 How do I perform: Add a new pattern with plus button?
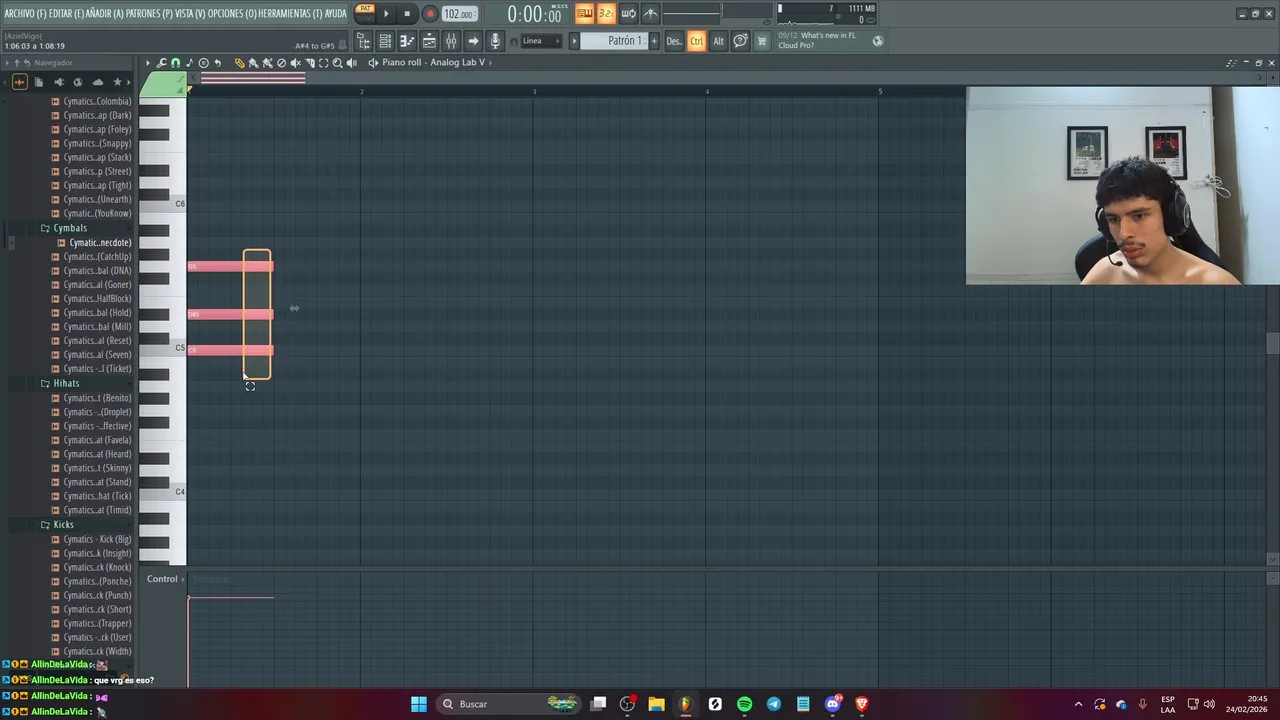pyautogui.click(x=654, y=41)
